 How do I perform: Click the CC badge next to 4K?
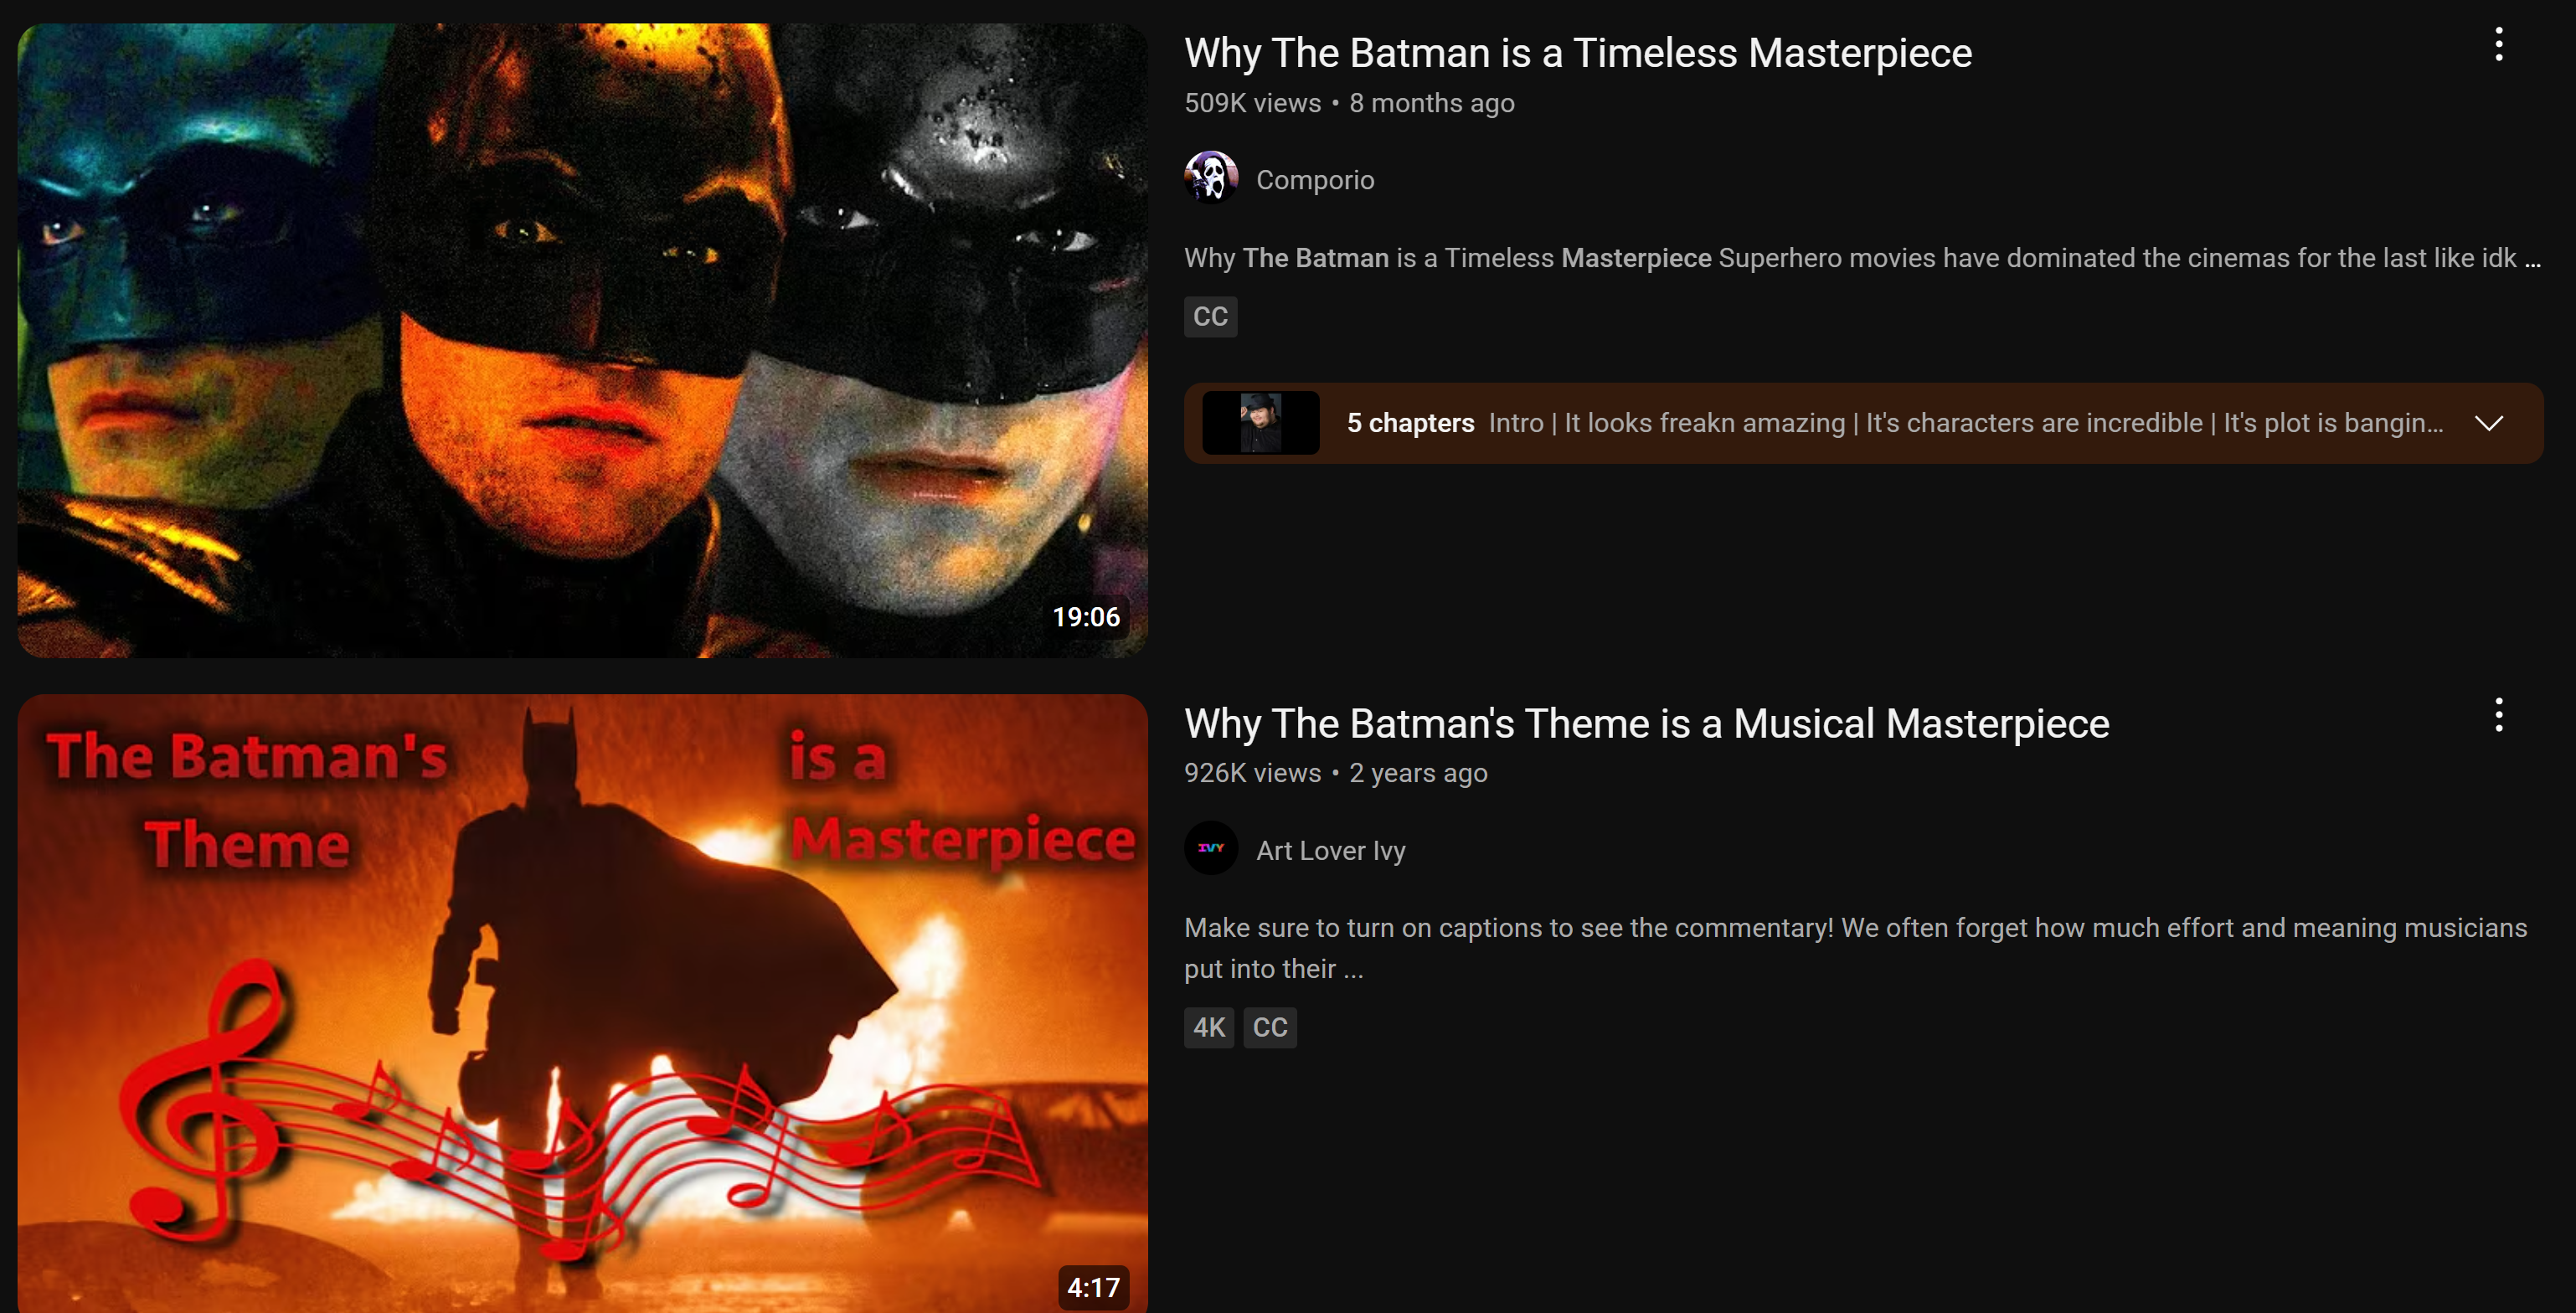click(x=1269, y=1027)
